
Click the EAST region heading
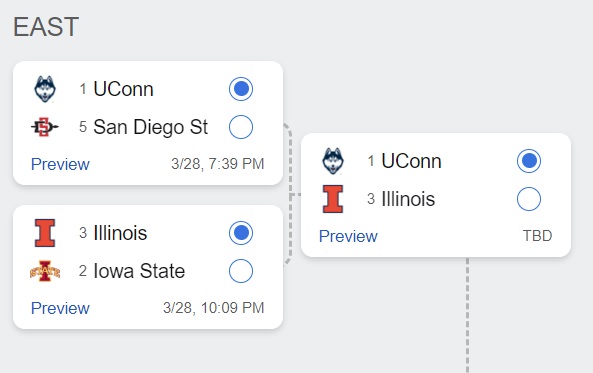46,27
